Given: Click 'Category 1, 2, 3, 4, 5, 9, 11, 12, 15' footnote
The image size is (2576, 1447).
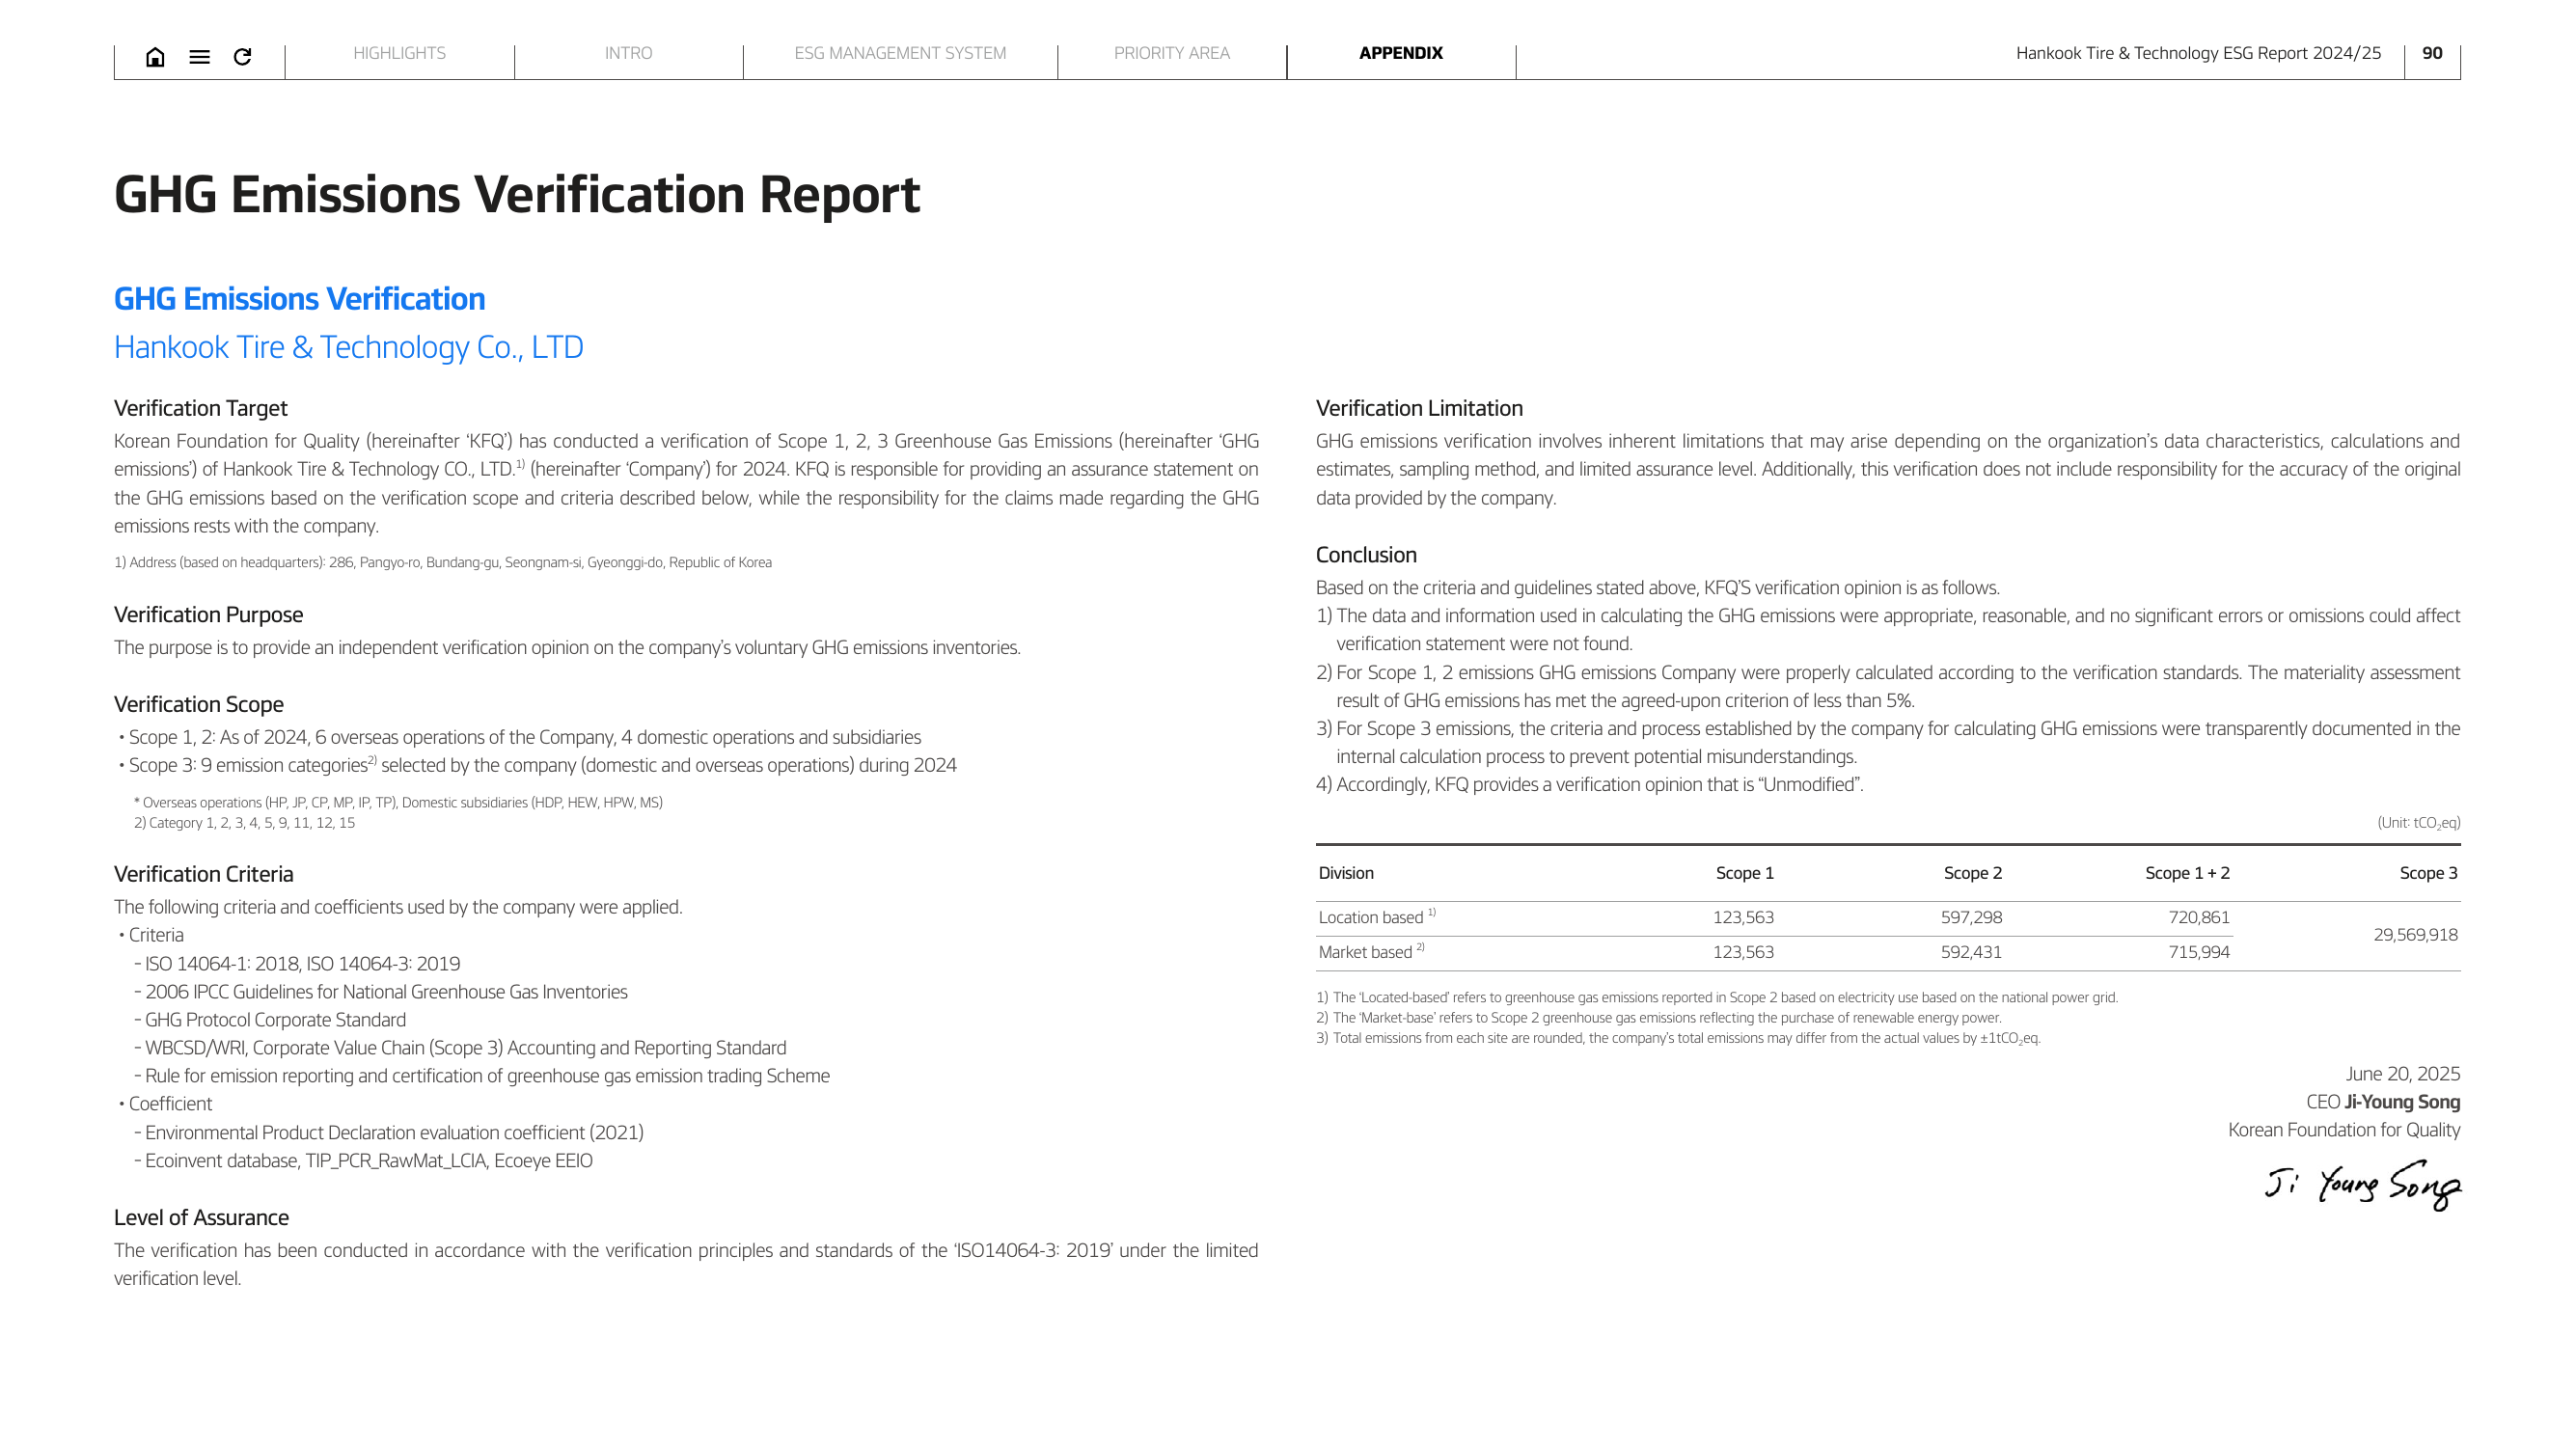Looking at the screenshot, I should pyautogui.click(x=244, y=823).
